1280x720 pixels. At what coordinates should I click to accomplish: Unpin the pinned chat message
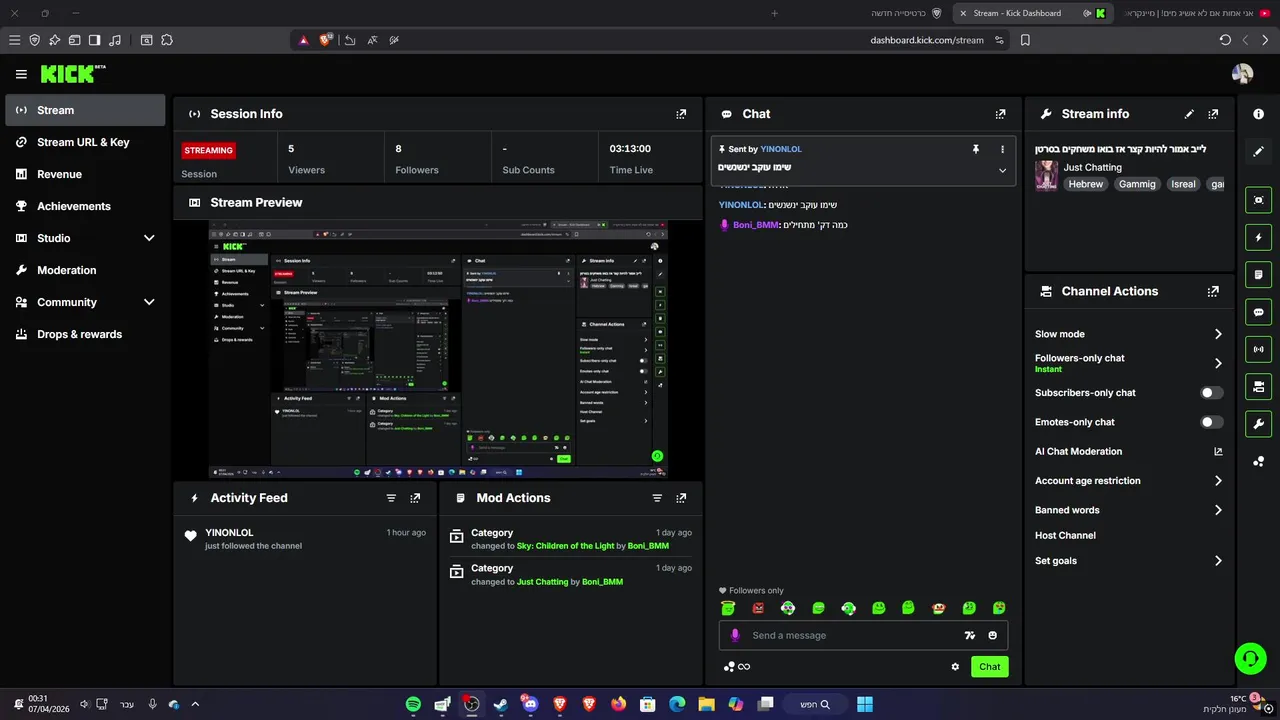tap(976, 149)
